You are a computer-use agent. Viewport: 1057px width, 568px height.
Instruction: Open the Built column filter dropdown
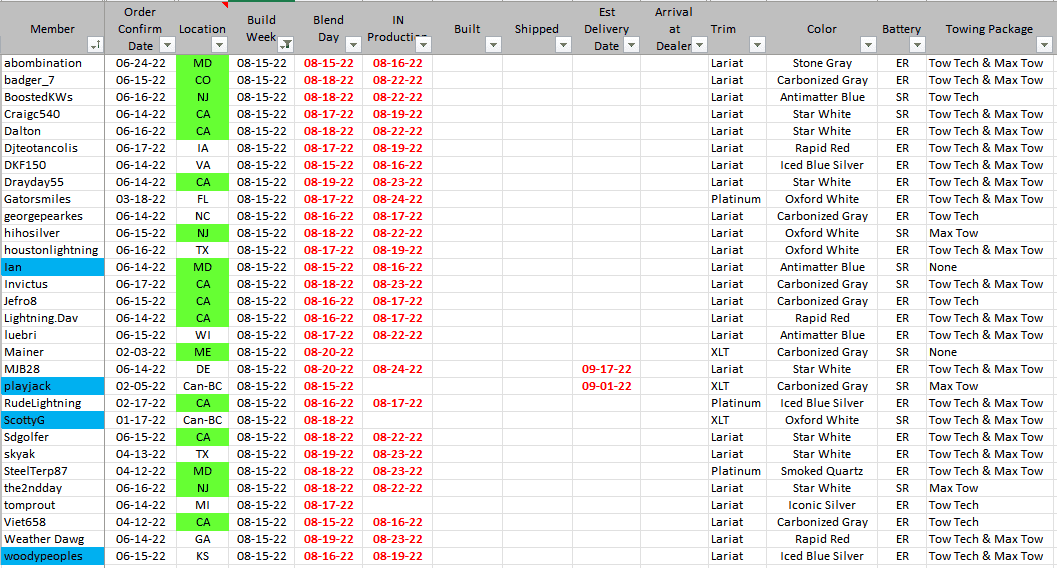click(x=493, y=45)
